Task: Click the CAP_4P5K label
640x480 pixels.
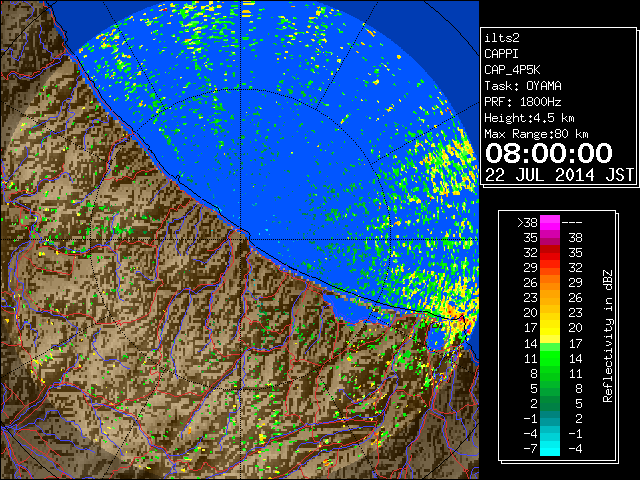Action: point(512,70)
